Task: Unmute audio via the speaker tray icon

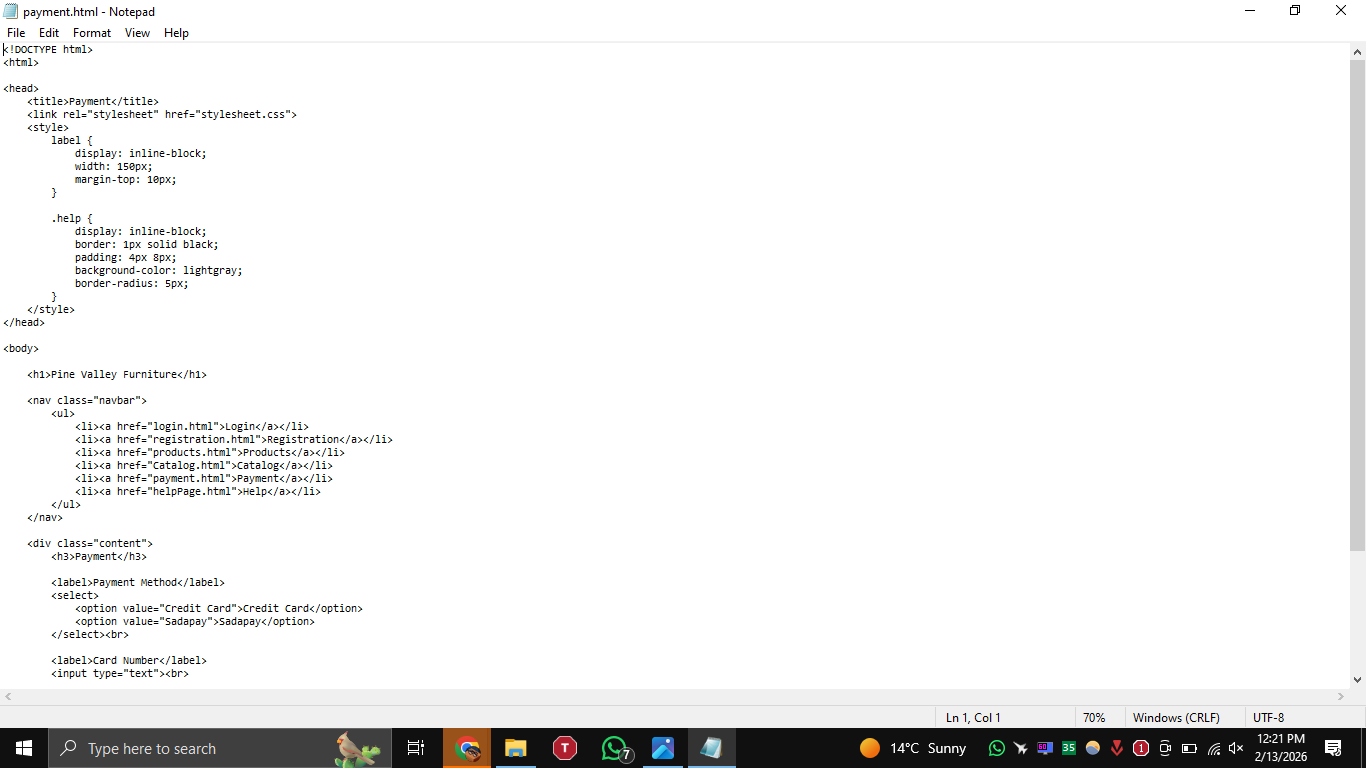Action: point(1237,748)
